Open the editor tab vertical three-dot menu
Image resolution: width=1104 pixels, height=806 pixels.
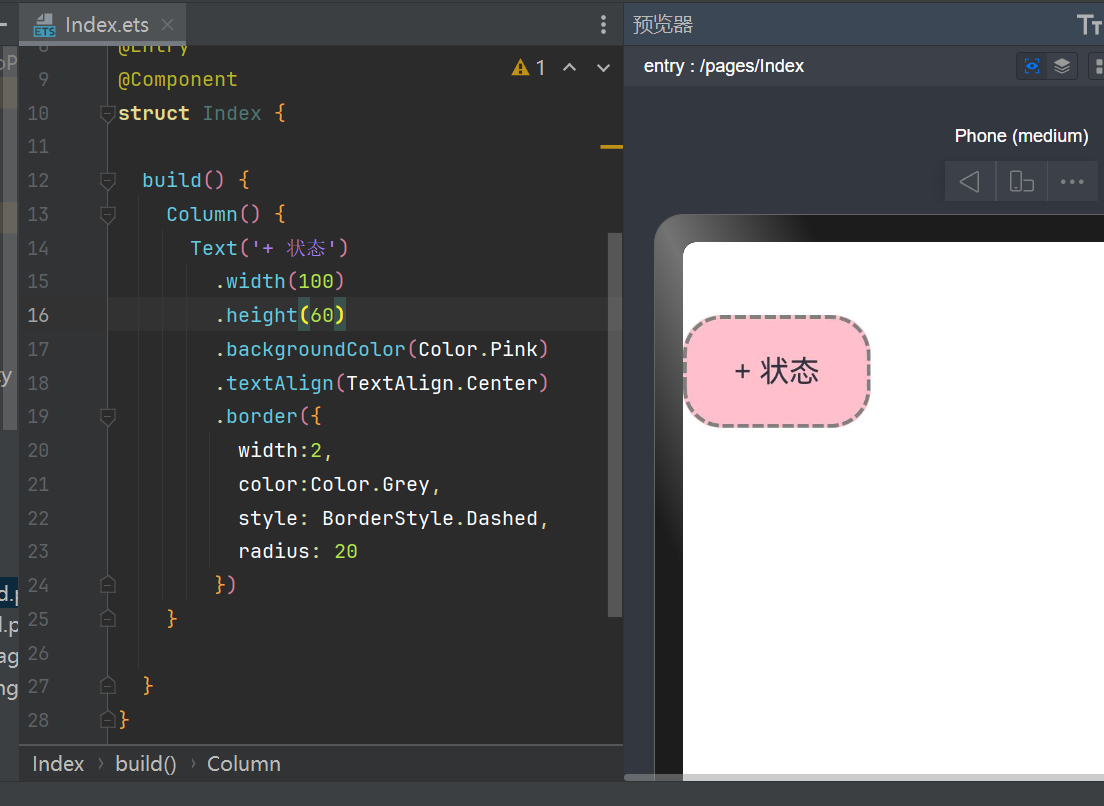[603, 25]
